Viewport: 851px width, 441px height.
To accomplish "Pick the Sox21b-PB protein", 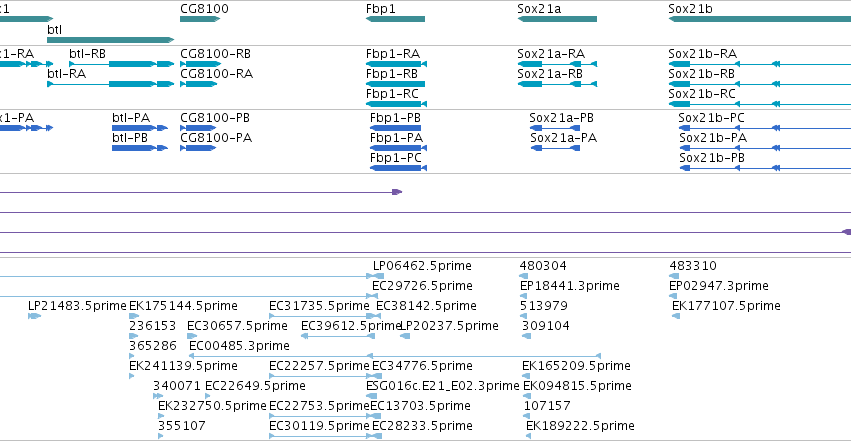I will 712,157.
